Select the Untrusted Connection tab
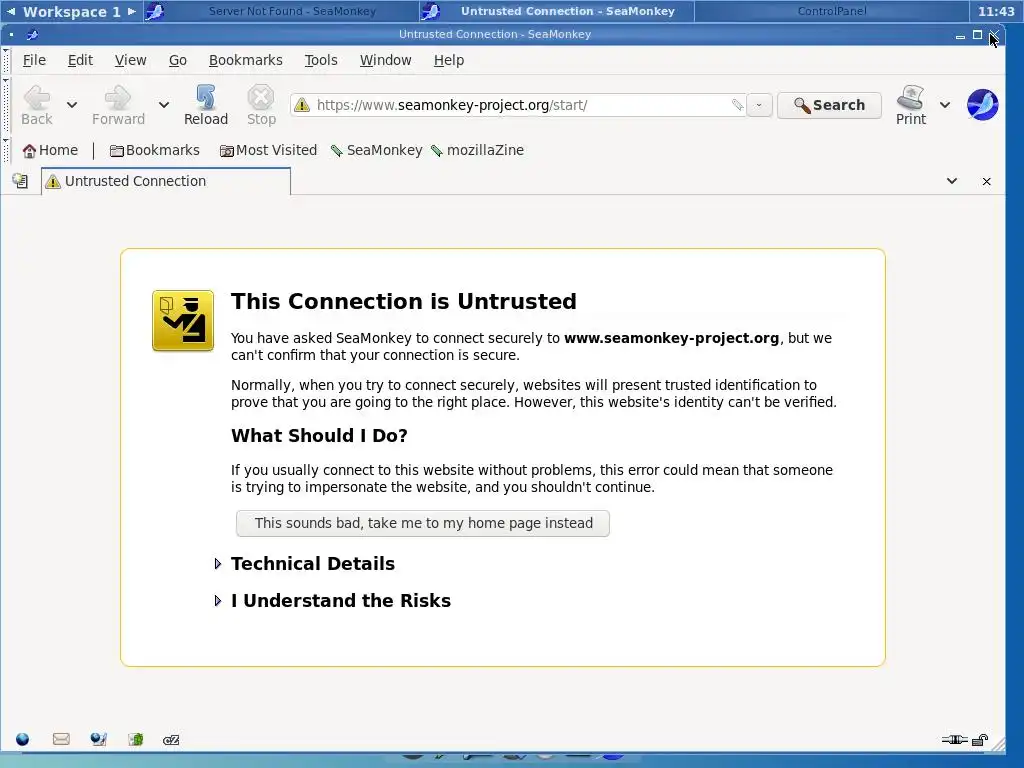The width and height of the screenshot is (1024, 768). point(166,181)
